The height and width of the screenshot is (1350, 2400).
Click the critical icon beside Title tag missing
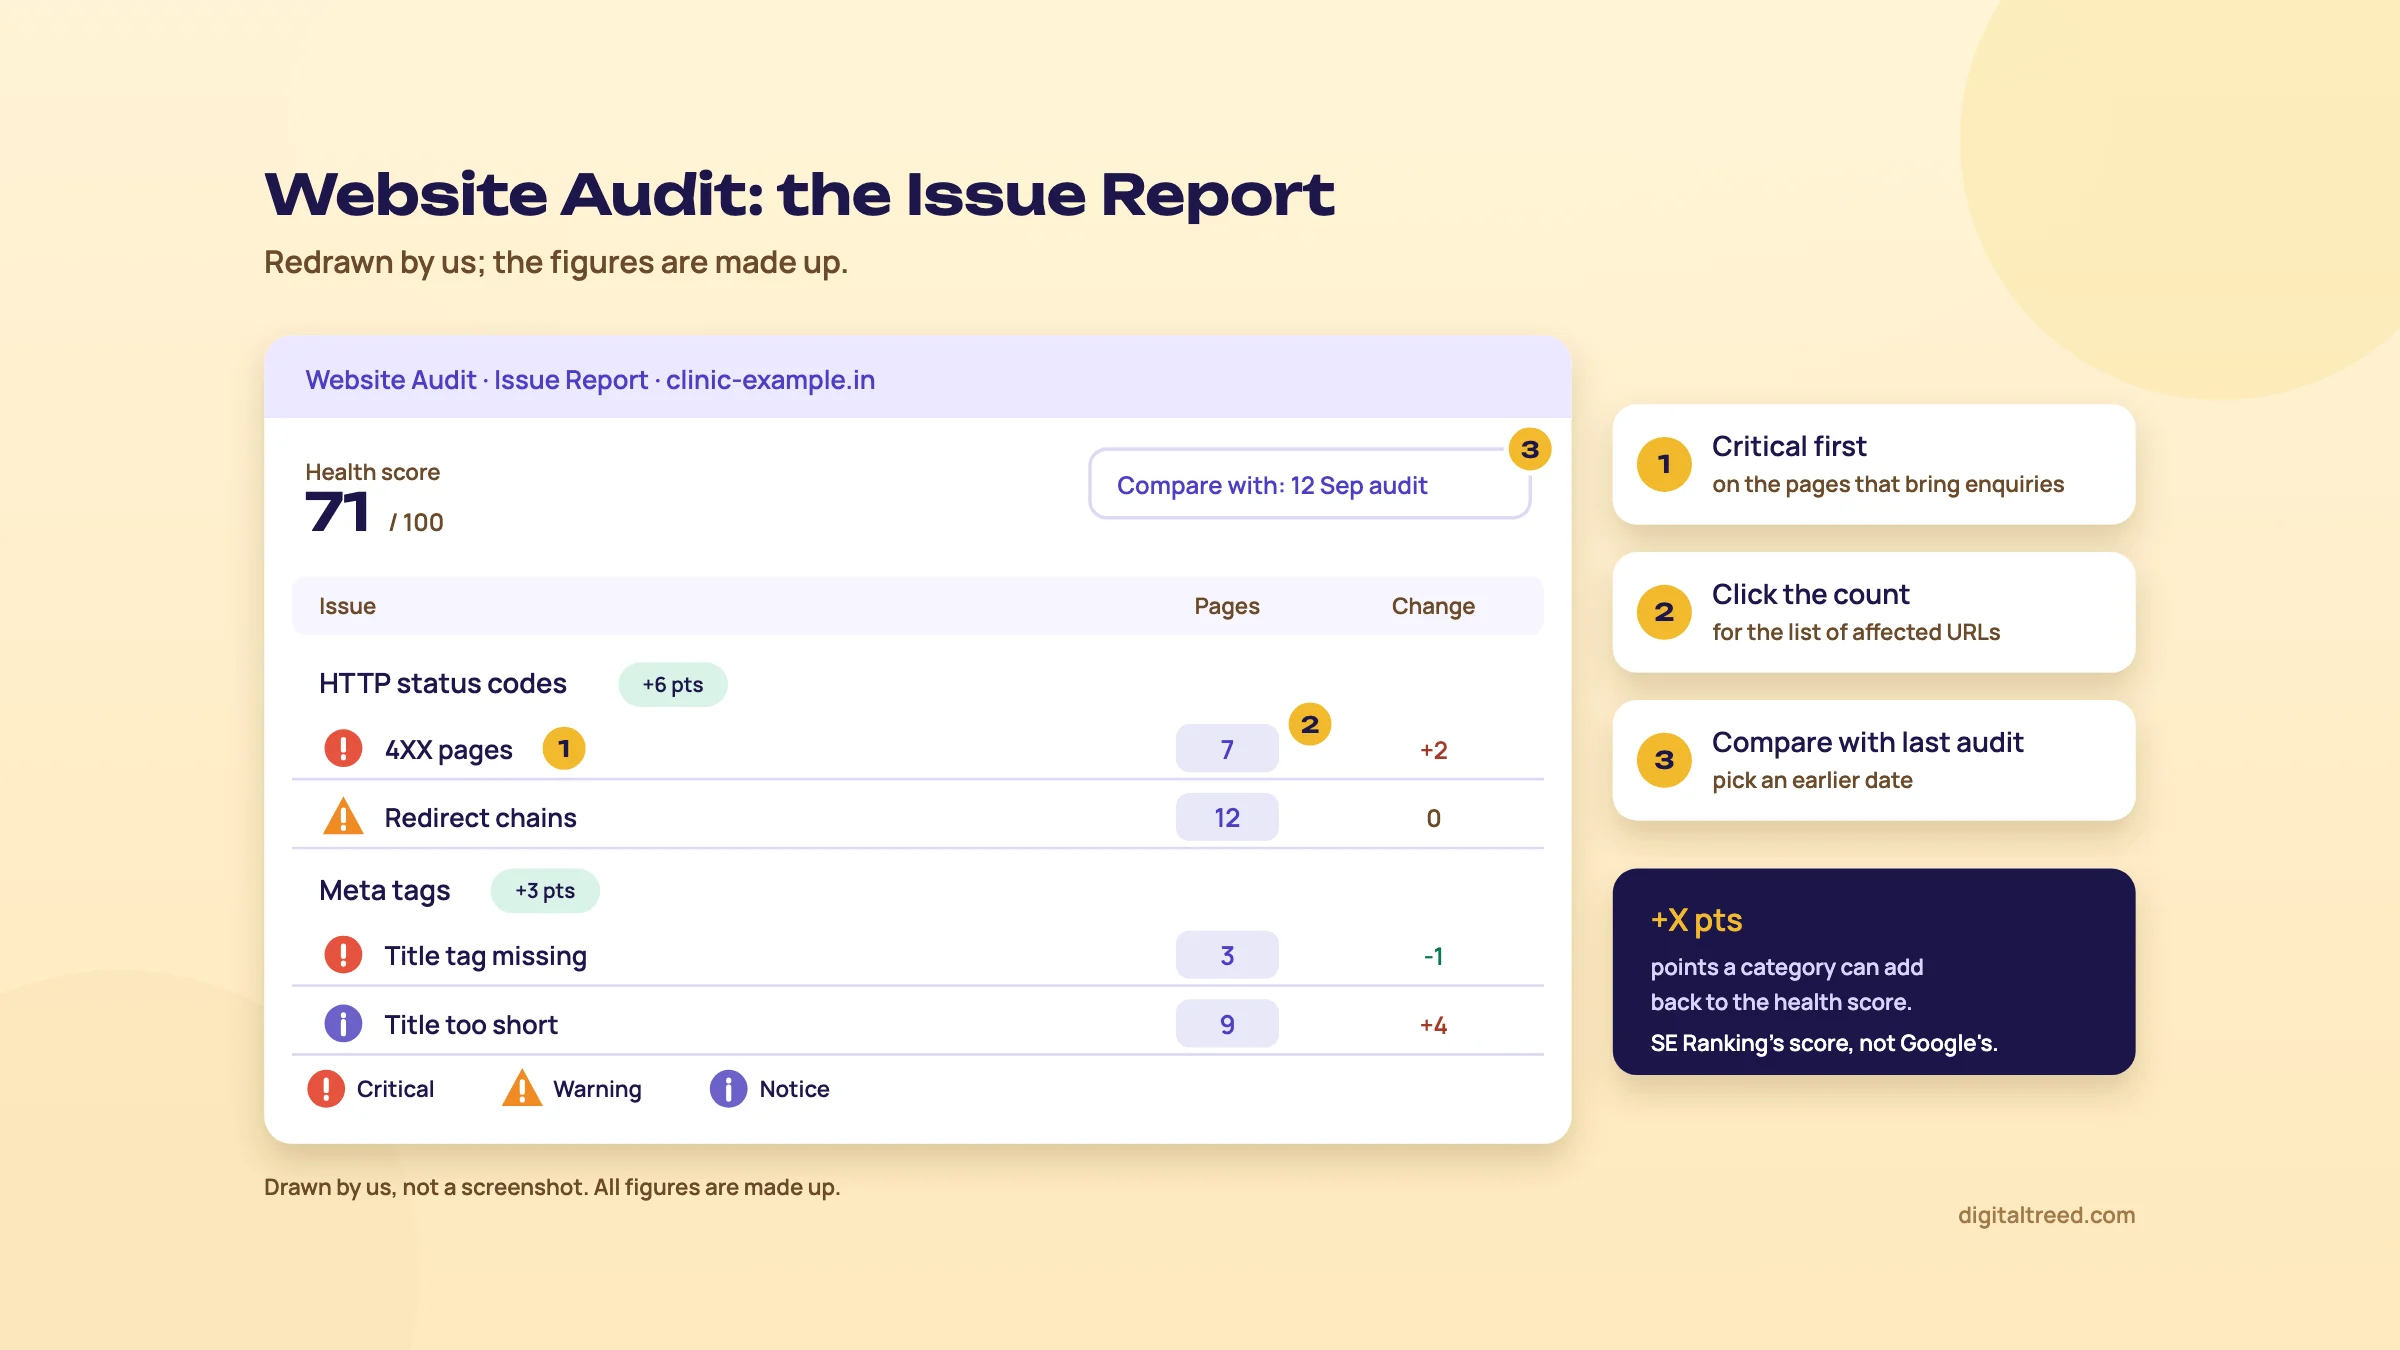[343, 955]
